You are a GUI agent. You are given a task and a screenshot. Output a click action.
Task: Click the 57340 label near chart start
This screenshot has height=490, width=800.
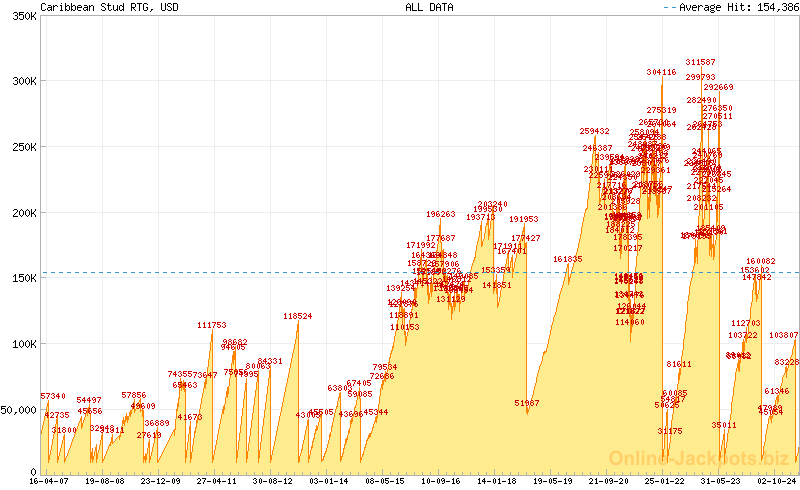click(53, 396)
